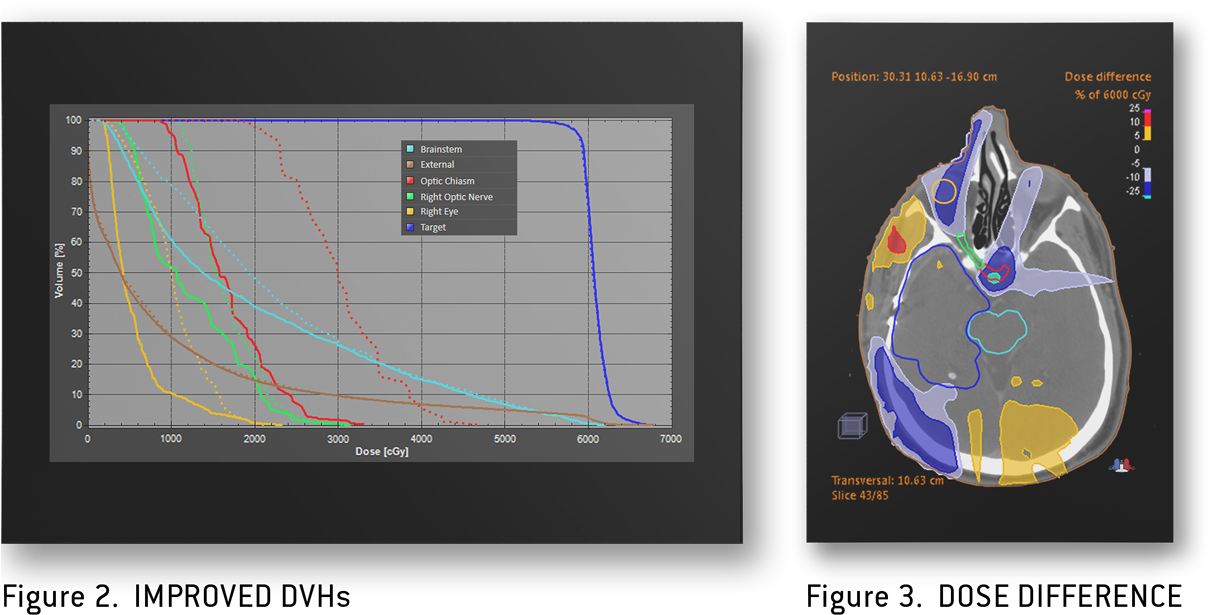The height and width of the screenshot is (615, 1208).
Task: Click the '100' volume axis tick
Action: coord(73,120)
